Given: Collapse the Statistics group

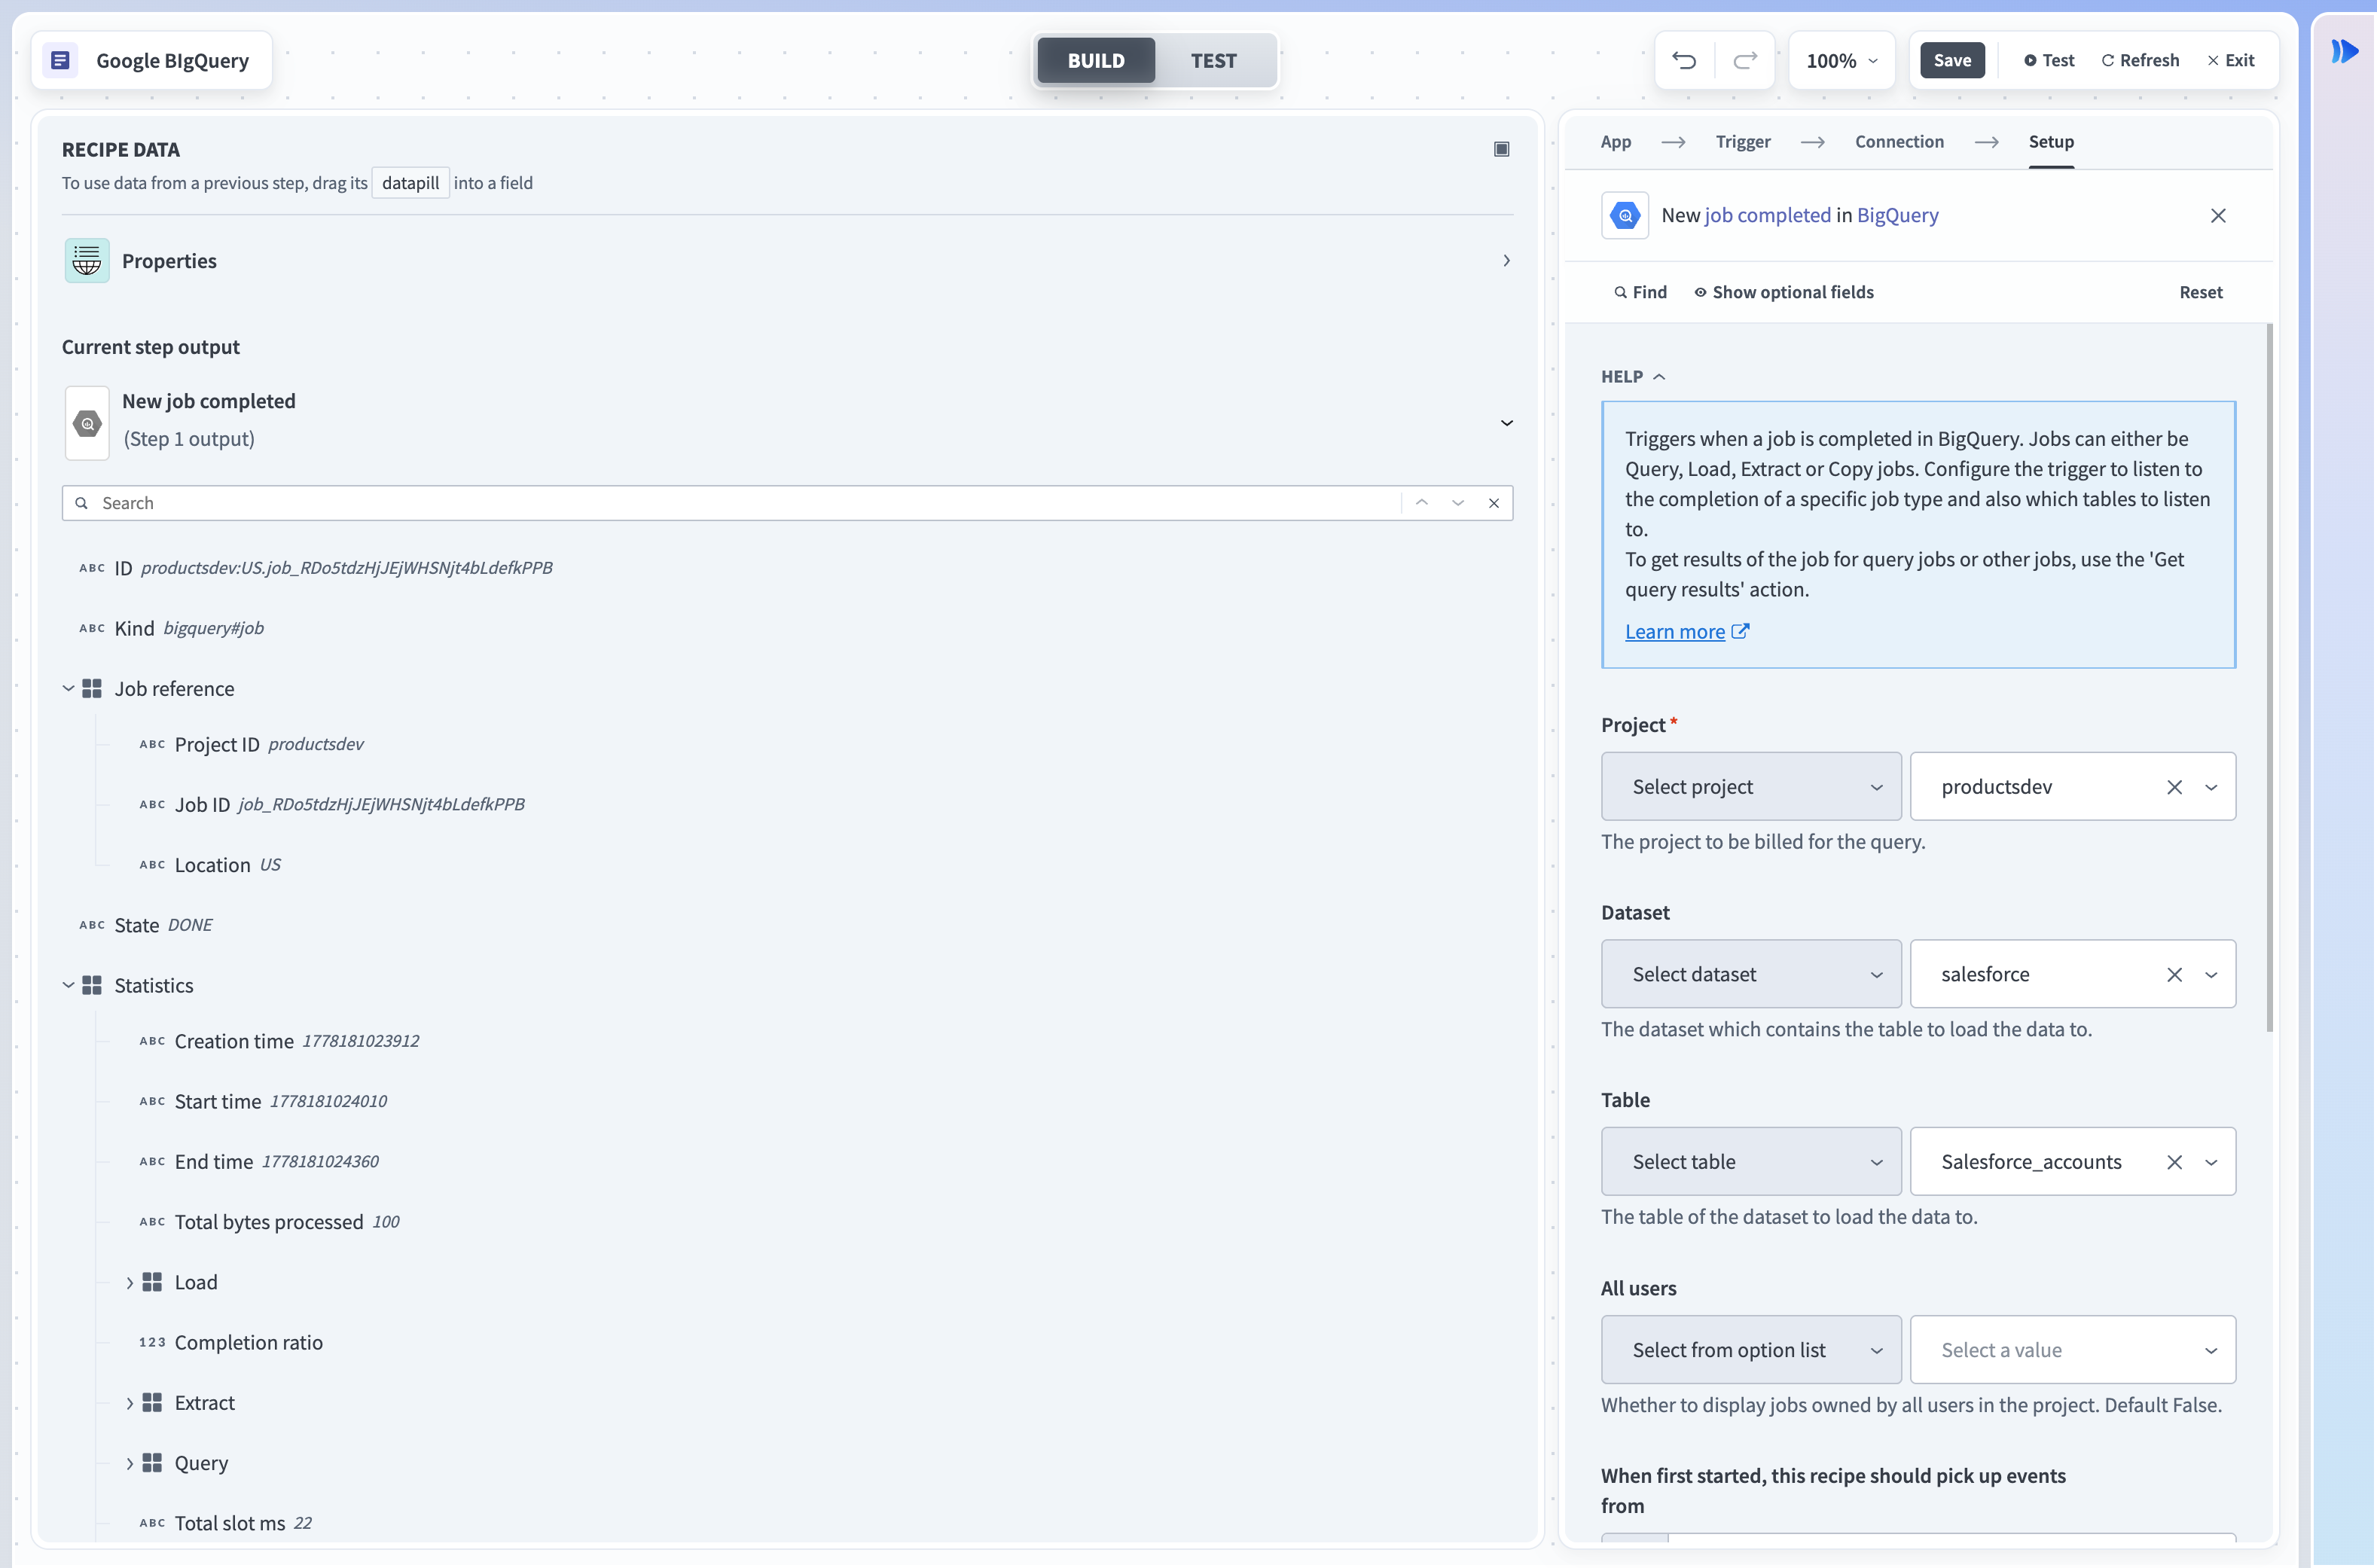Looking at the screenshot, I should coord(68,985).
